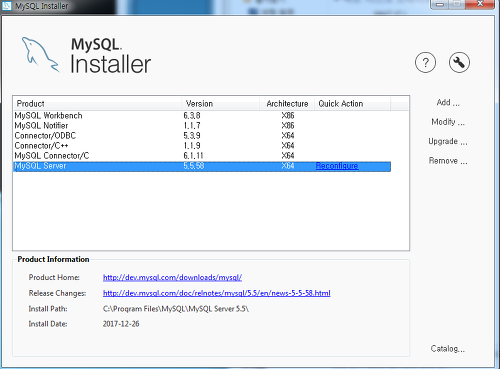Viewport: 500px width, 369px height.
Task: Open the Release Changes relnotes link
Action: coord(217,293)
